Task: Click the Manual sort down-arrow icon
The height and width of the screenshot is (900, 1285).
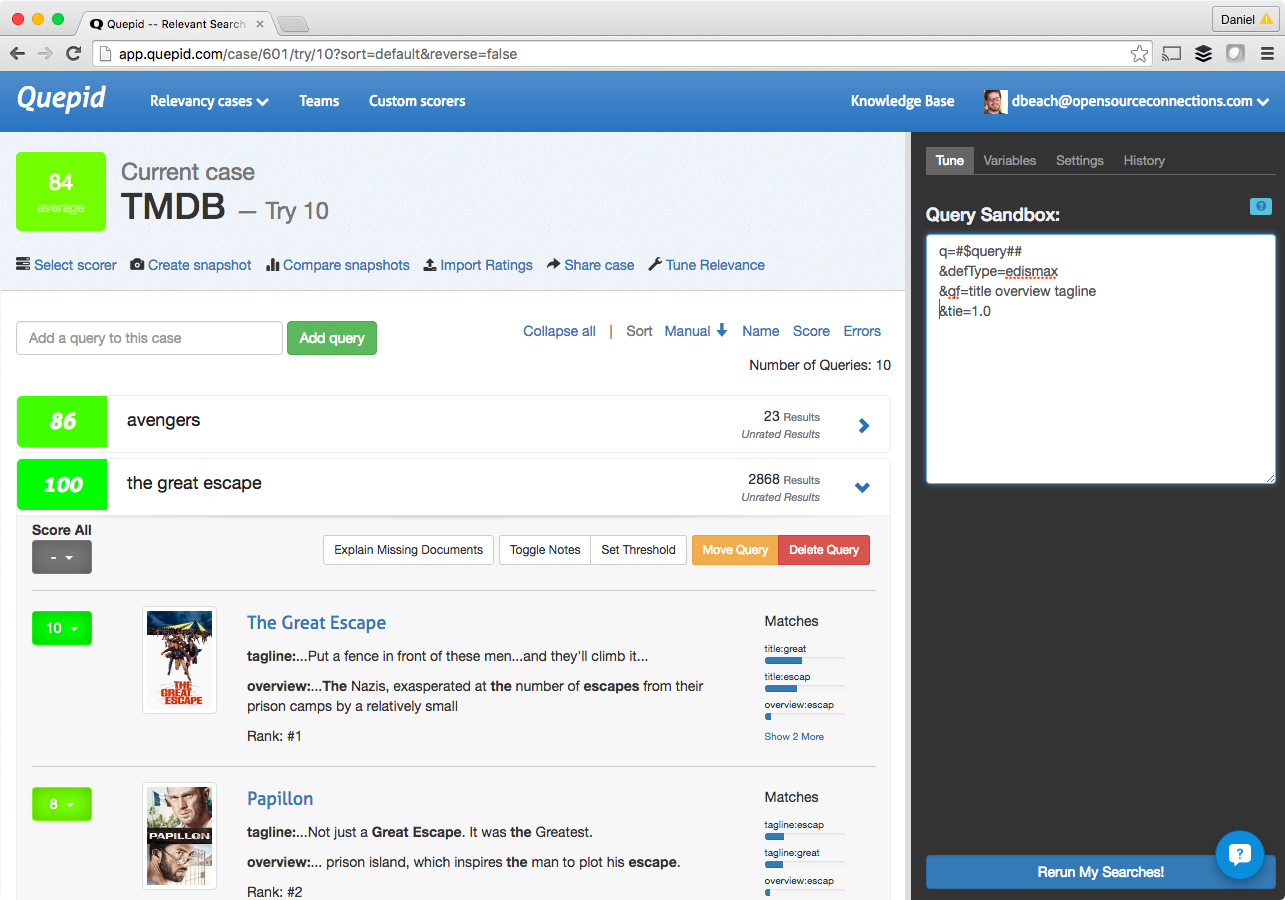Action: (x=721, y=331)
